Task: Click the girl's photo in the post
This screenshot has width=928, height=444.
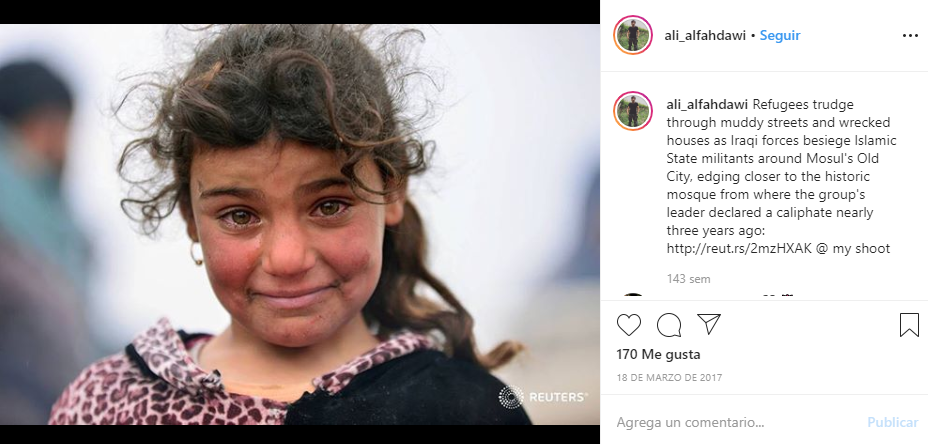Action: pos(299,224)
